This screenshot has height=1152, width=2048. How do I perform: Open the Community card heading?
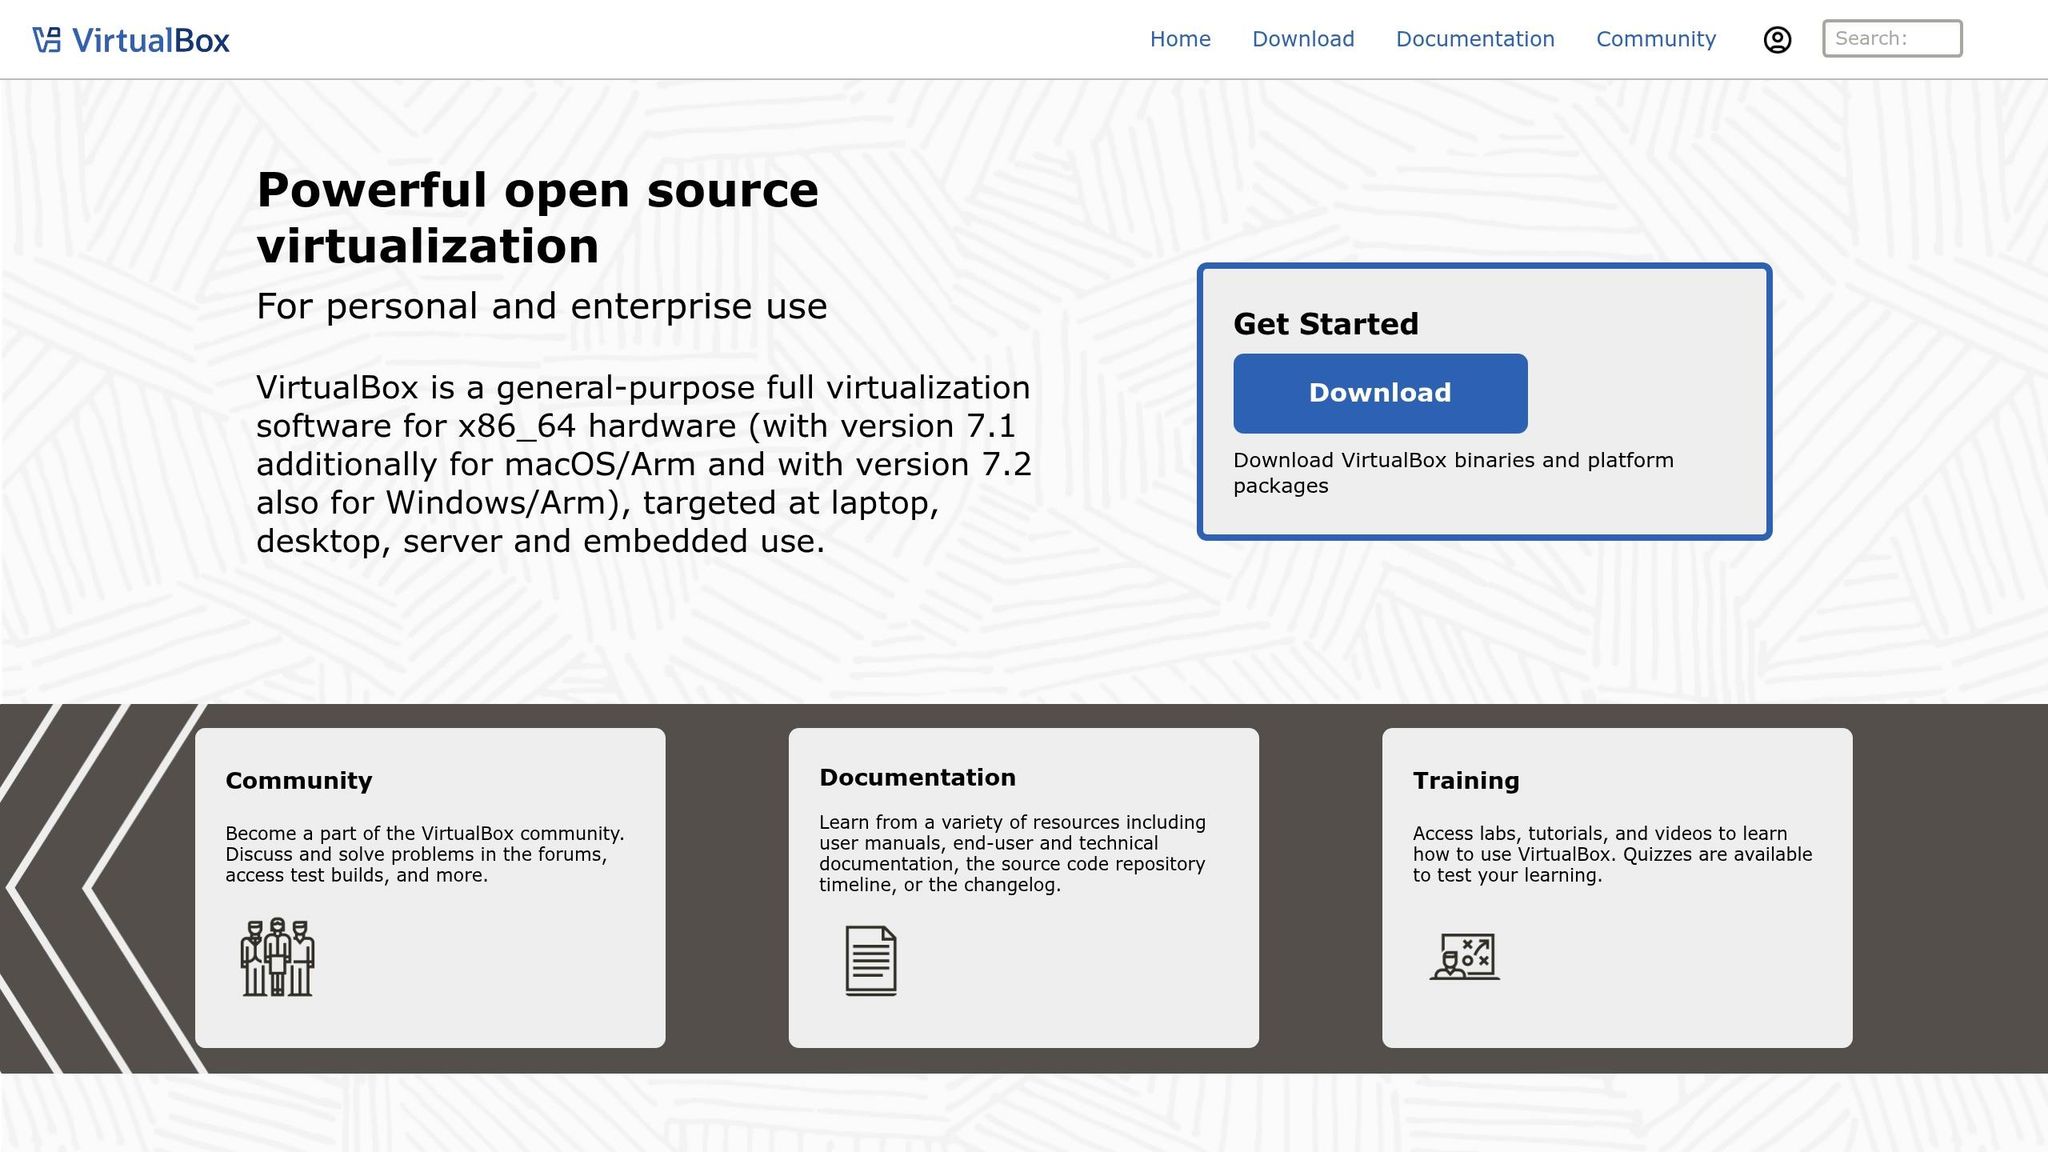click(x=299, y=780)
